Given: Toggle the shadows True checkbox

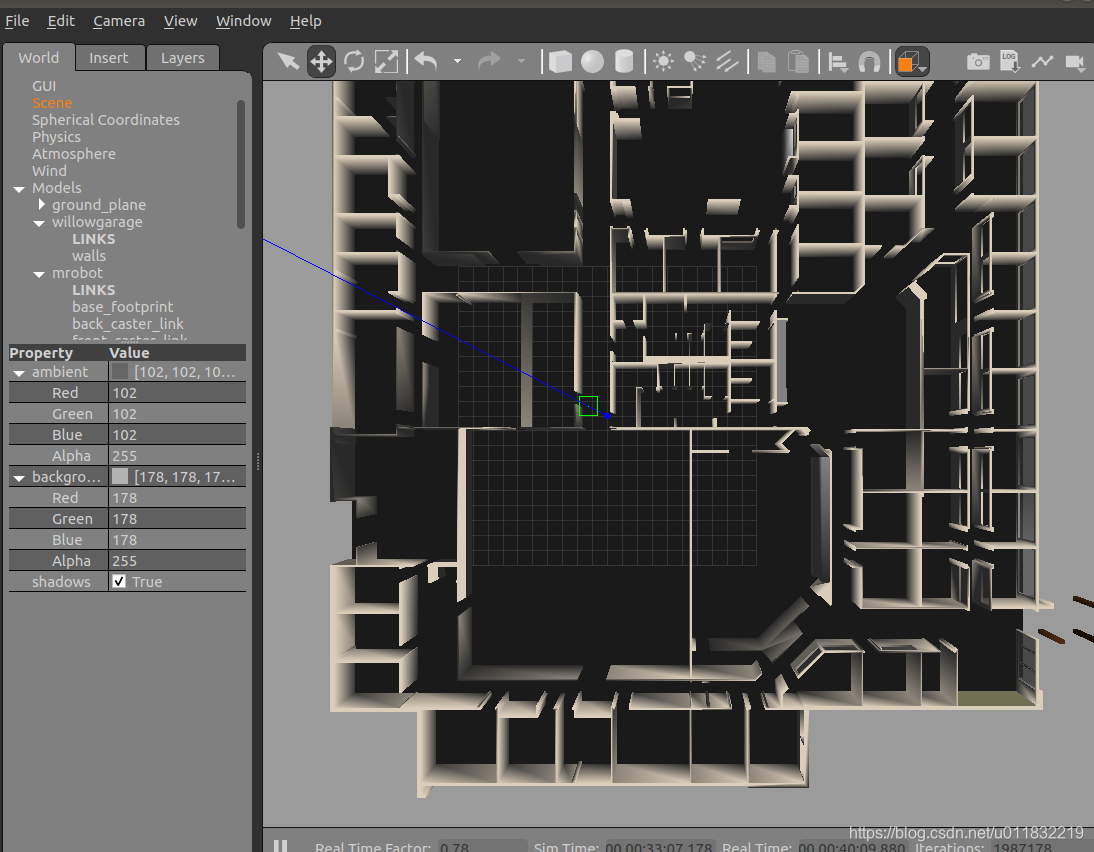Looking at the screenshot, I should (x=119, y=581).
